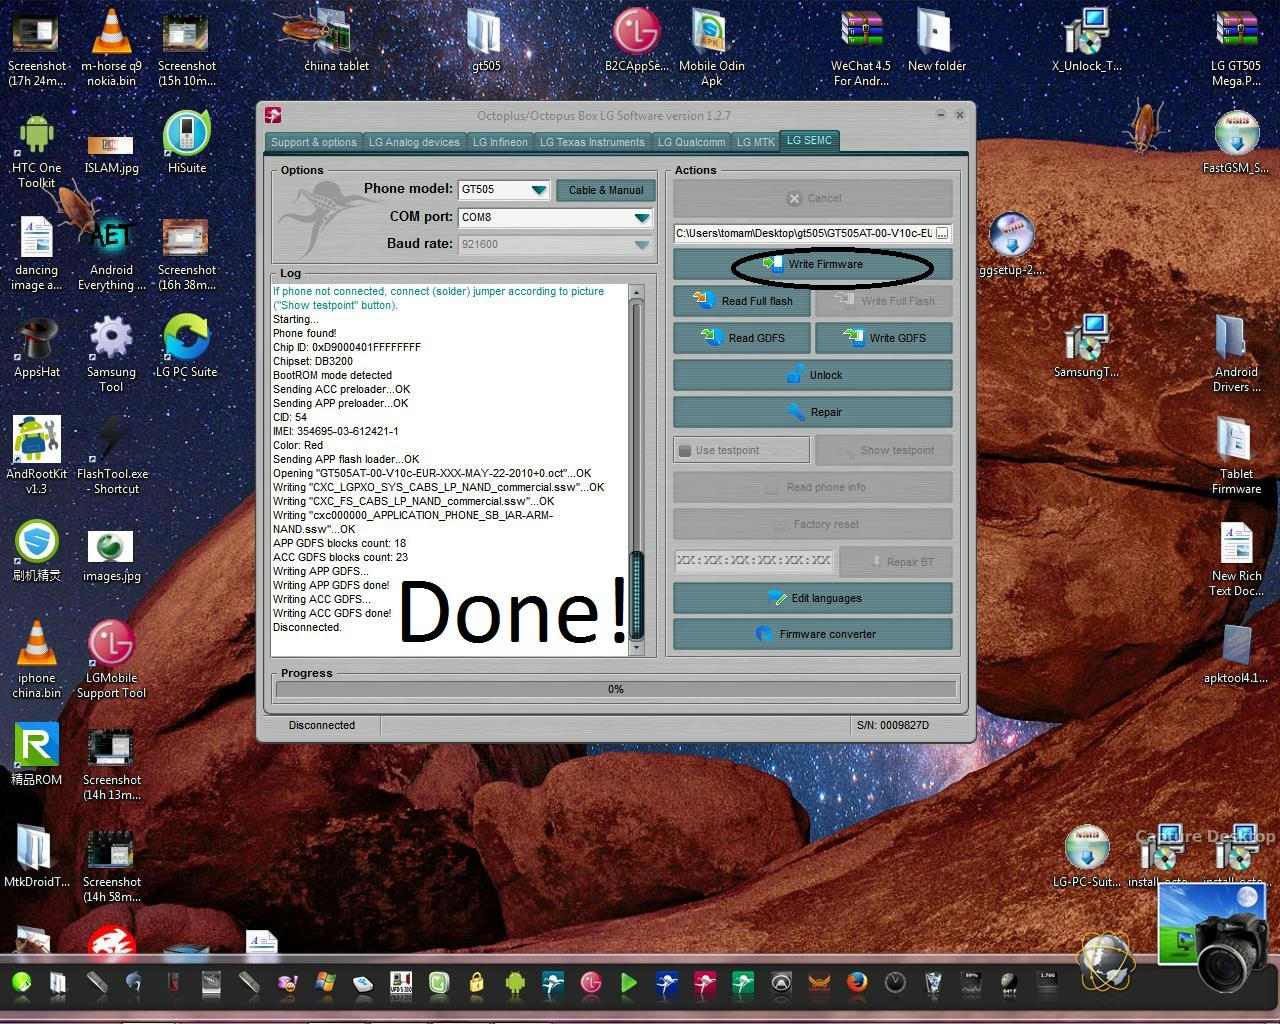The height and width of the screenshot is (1024, 1280).
Task: Click the Log scroll-down arrow
Action: pos(636,648)
